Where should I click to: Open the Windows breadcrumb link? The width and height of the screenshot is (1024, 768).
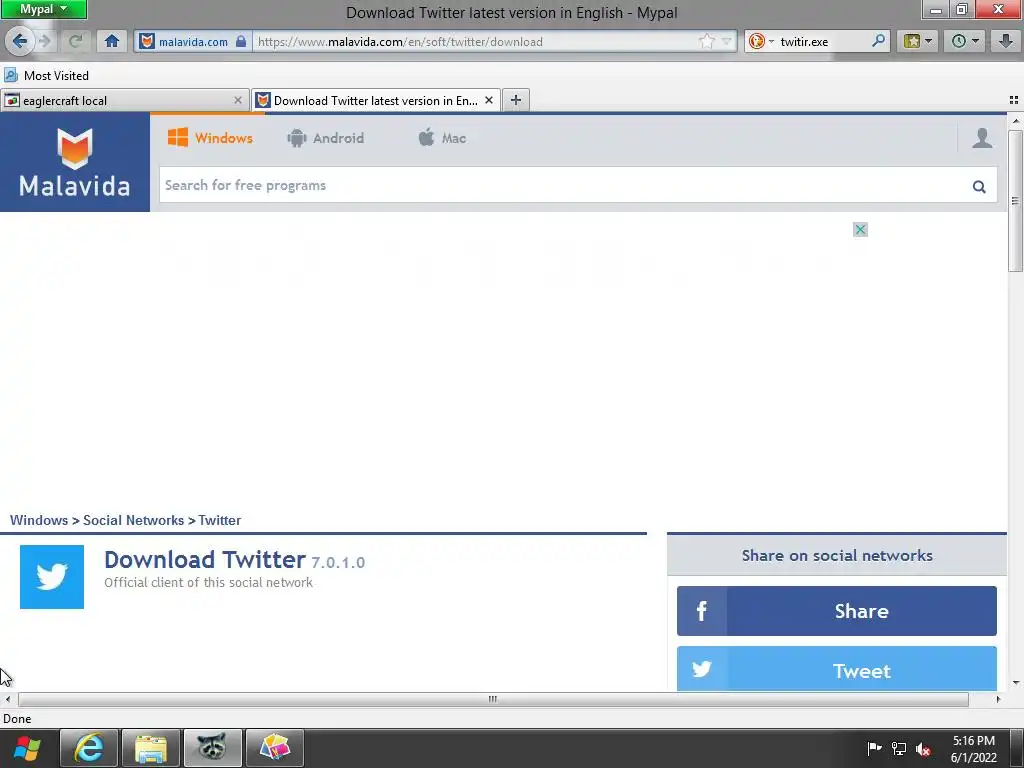(39, 520)
